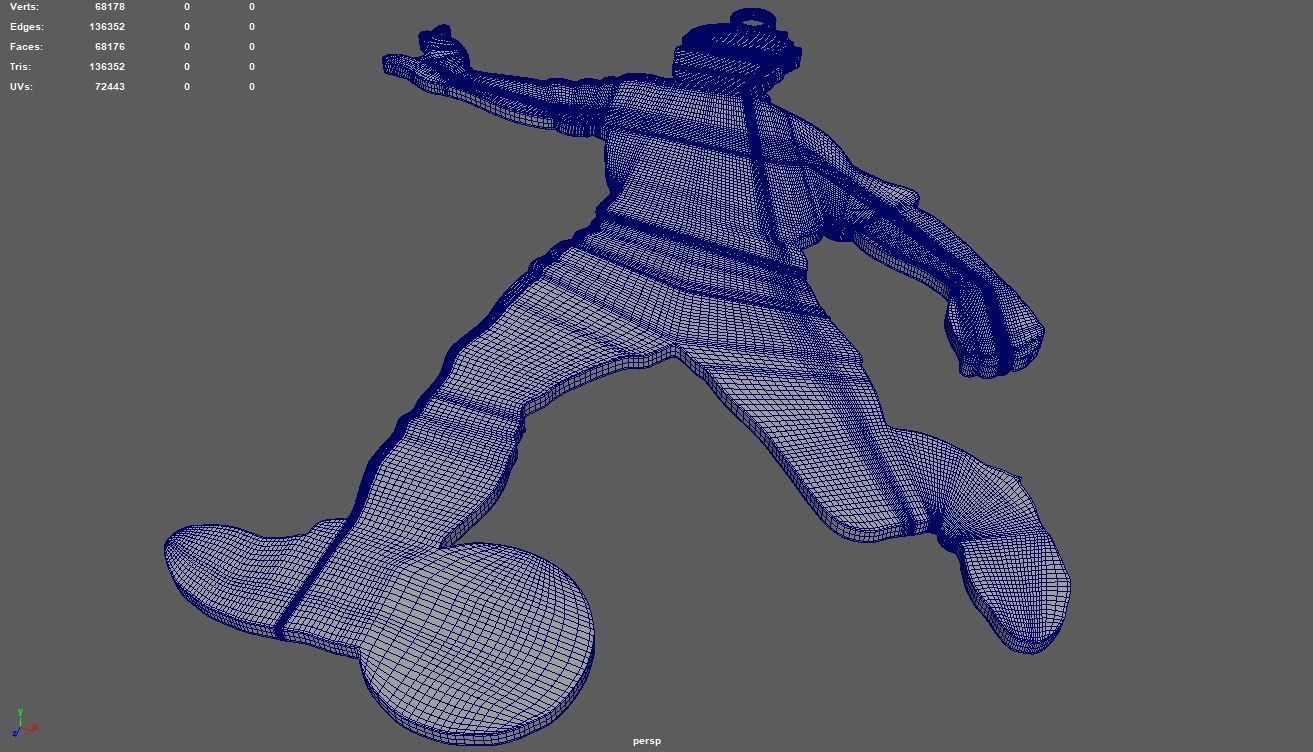The image size is (1313, 752).
Task: Select the UVs count "72443"
Action: (x=110, y=86)
